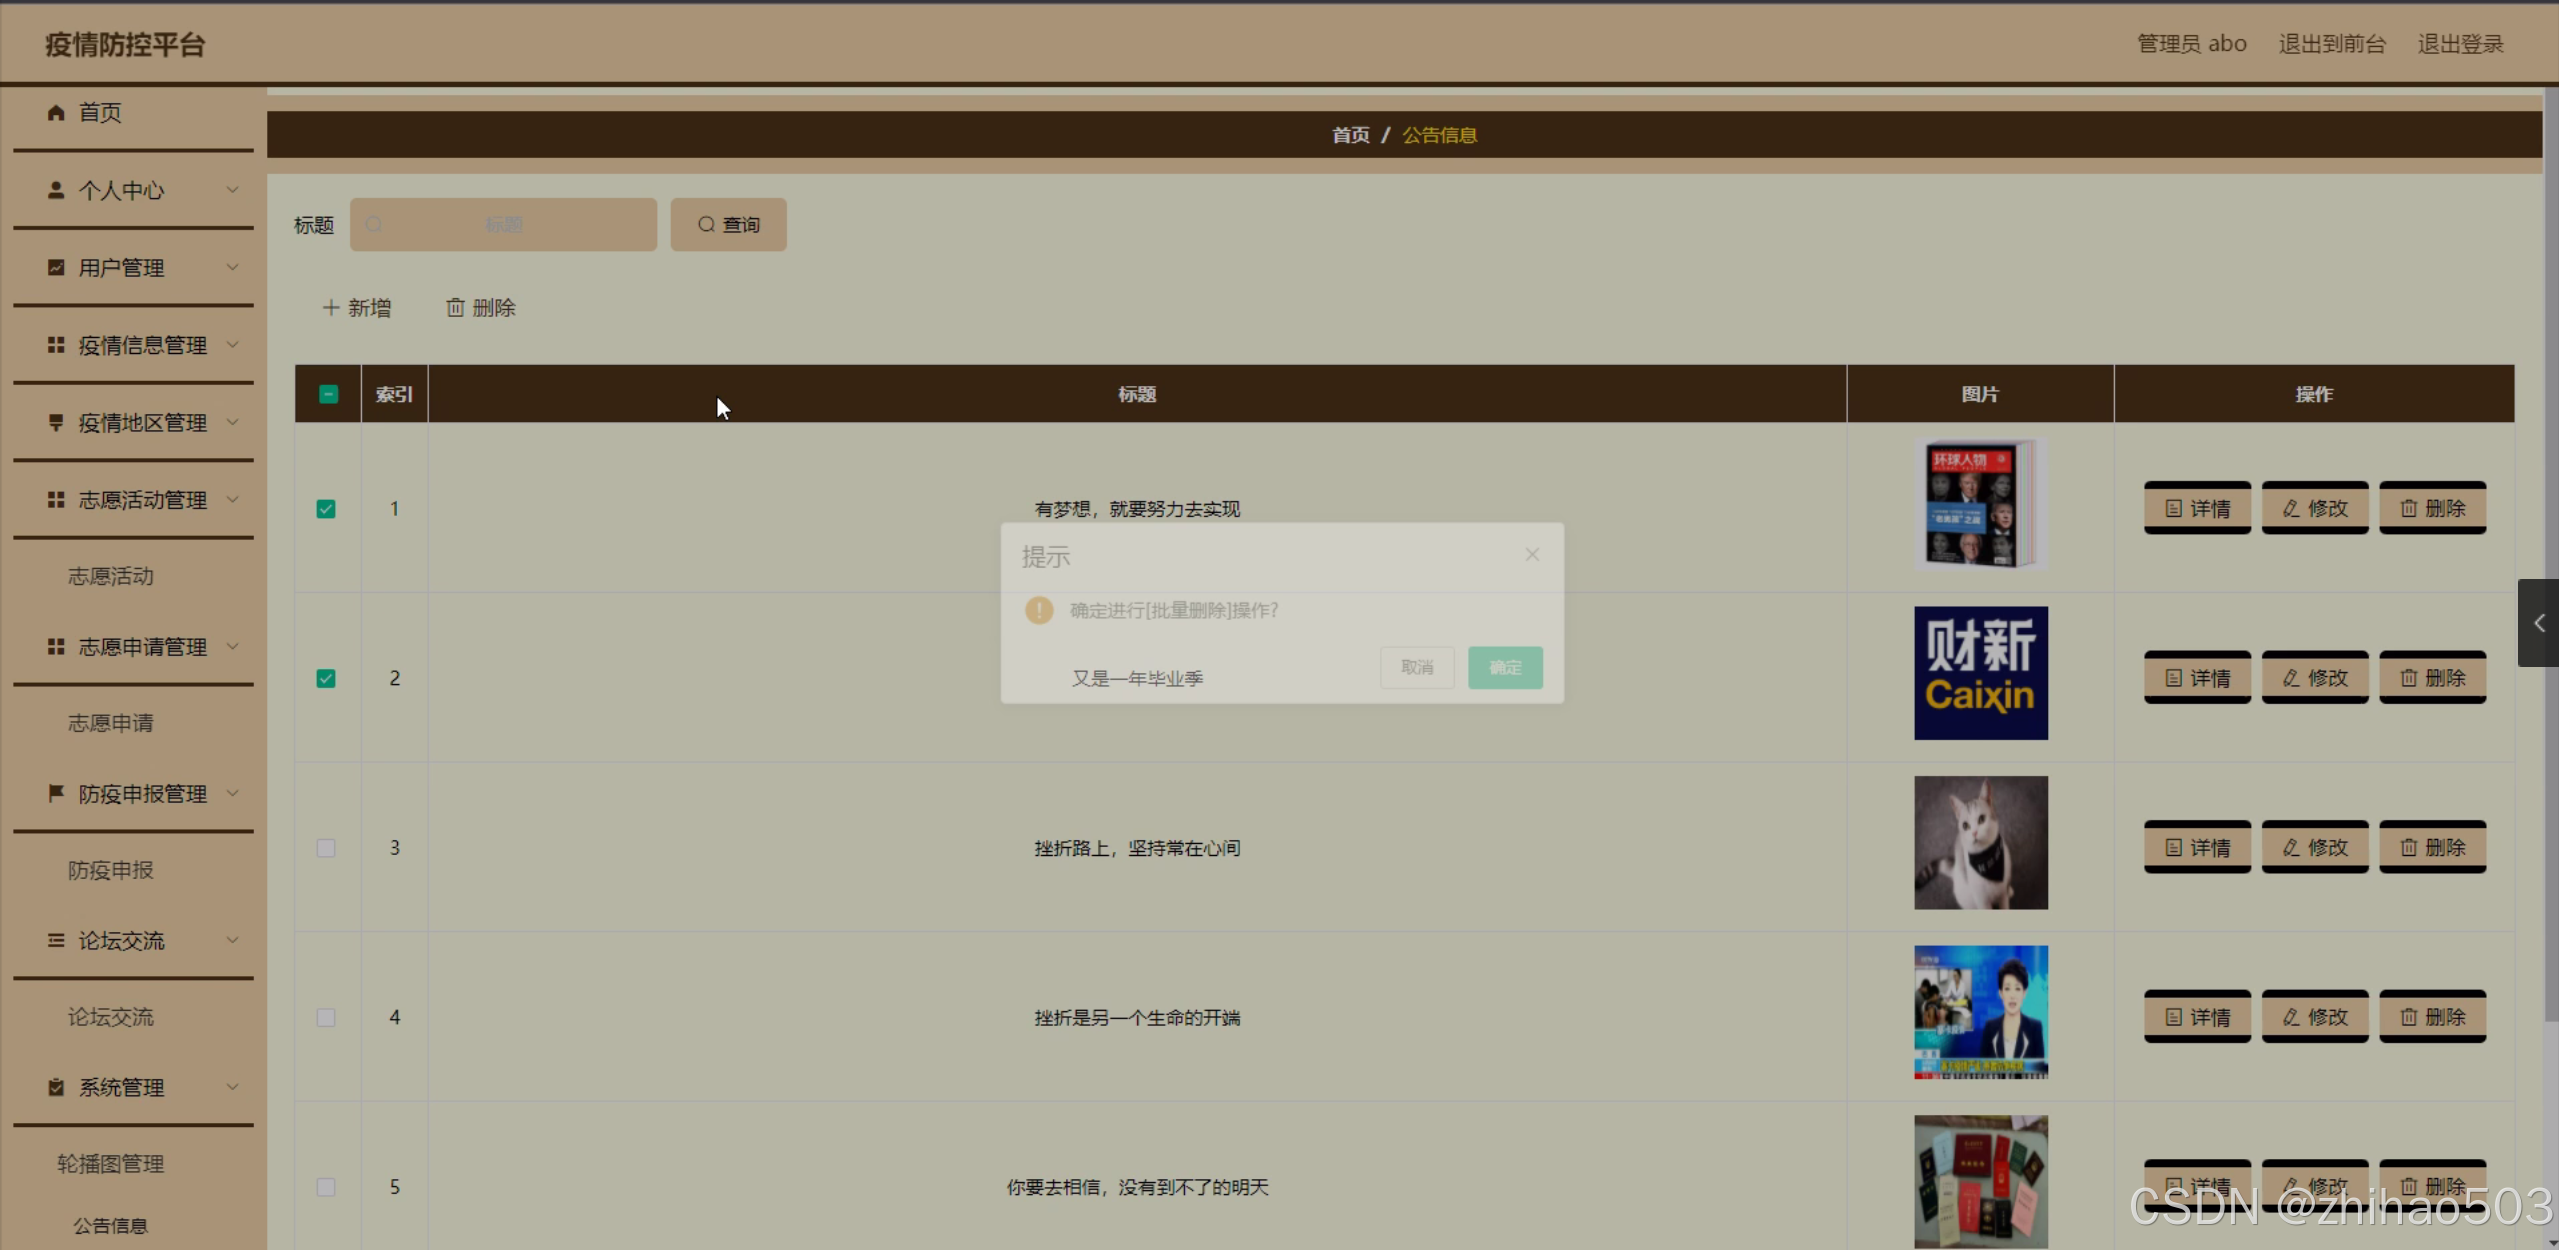2559x1250 pixels.
Task: Expand the 用户管理 menu chevron
Action: click(232, 267)
